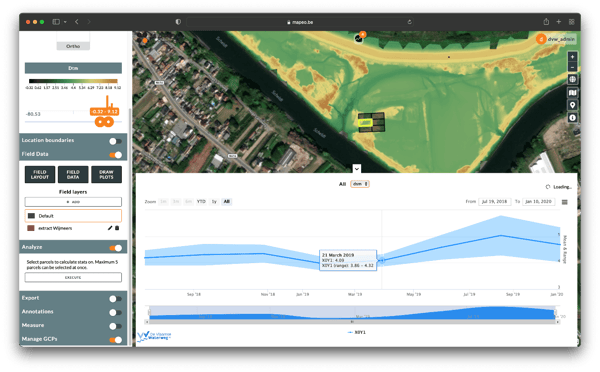Screen dimensions: 600x372
Task: Turn on the Export toggle
Action: click(x=115, y=299)
